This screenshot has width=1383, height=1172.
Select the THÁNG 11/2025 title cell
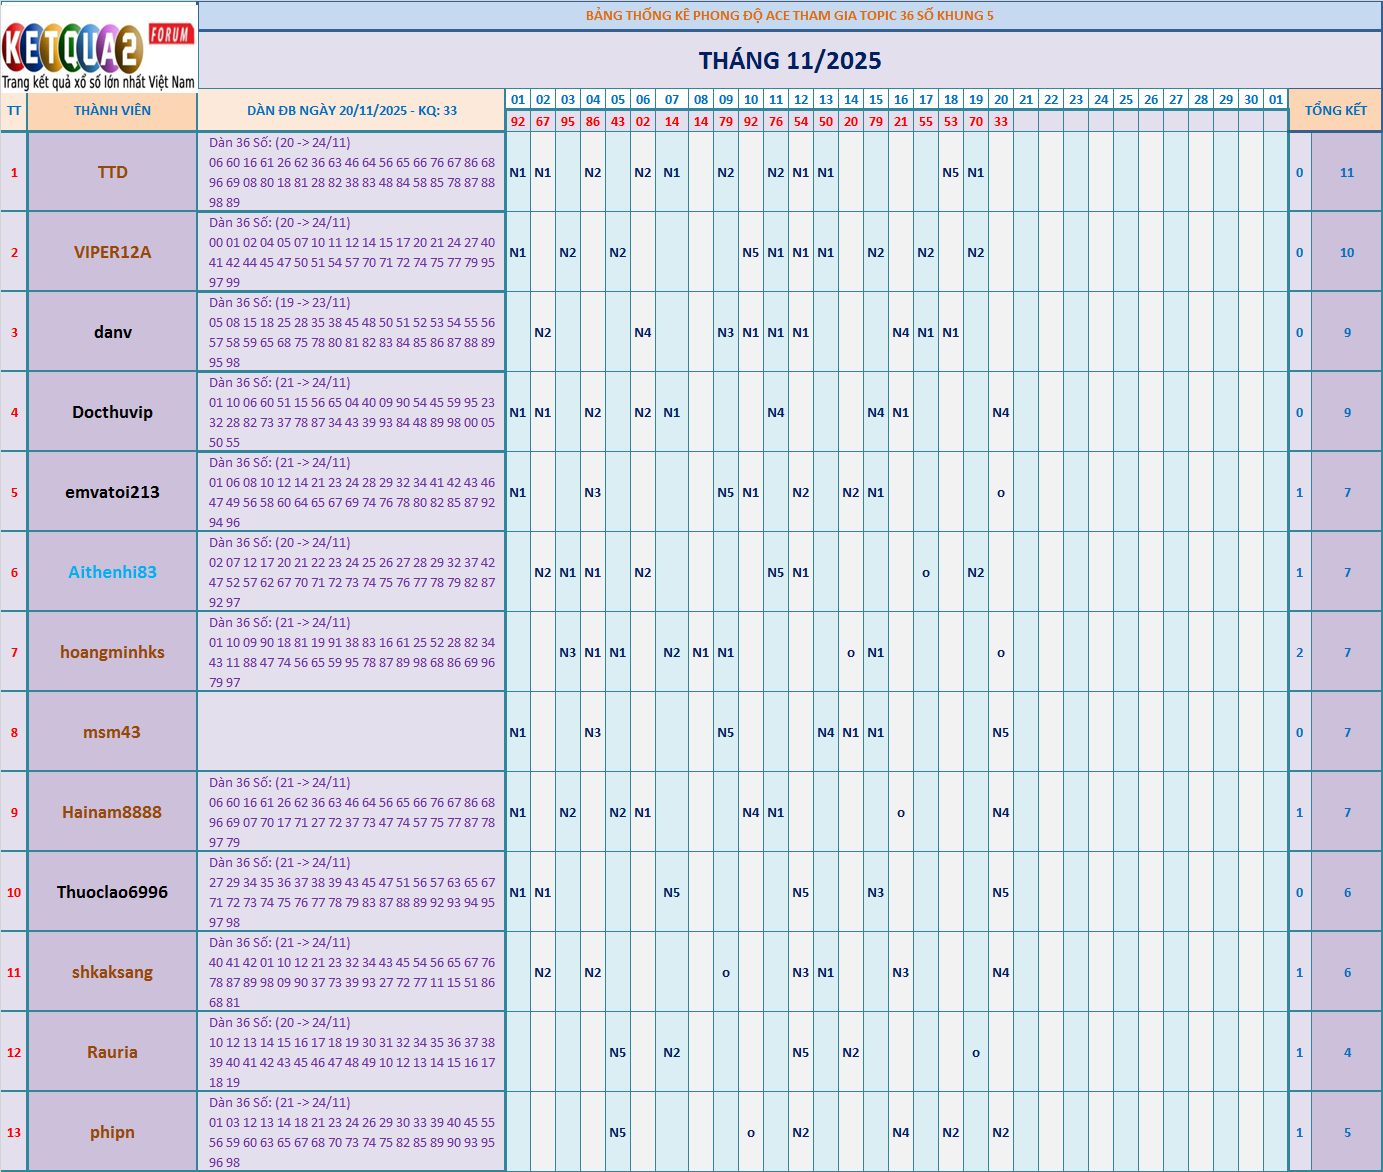(789, 61)
